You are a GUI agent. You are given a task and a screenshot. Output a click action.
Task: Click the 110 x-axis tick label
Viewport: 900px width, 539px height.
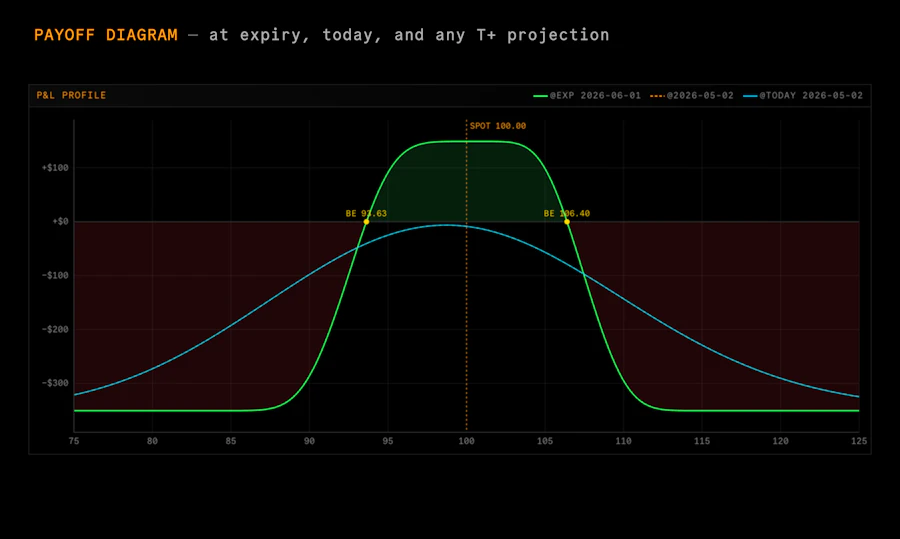(623, 441)
